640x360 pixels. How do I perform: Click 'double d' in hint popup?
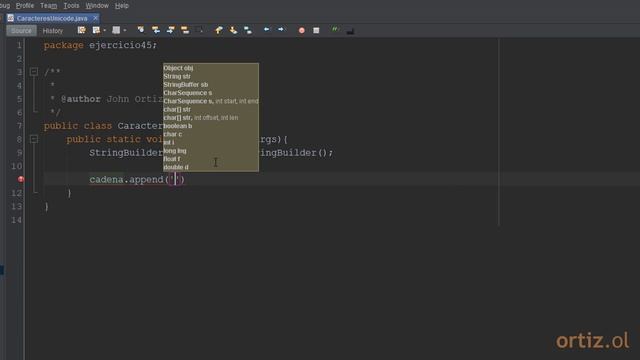point(176,167)
